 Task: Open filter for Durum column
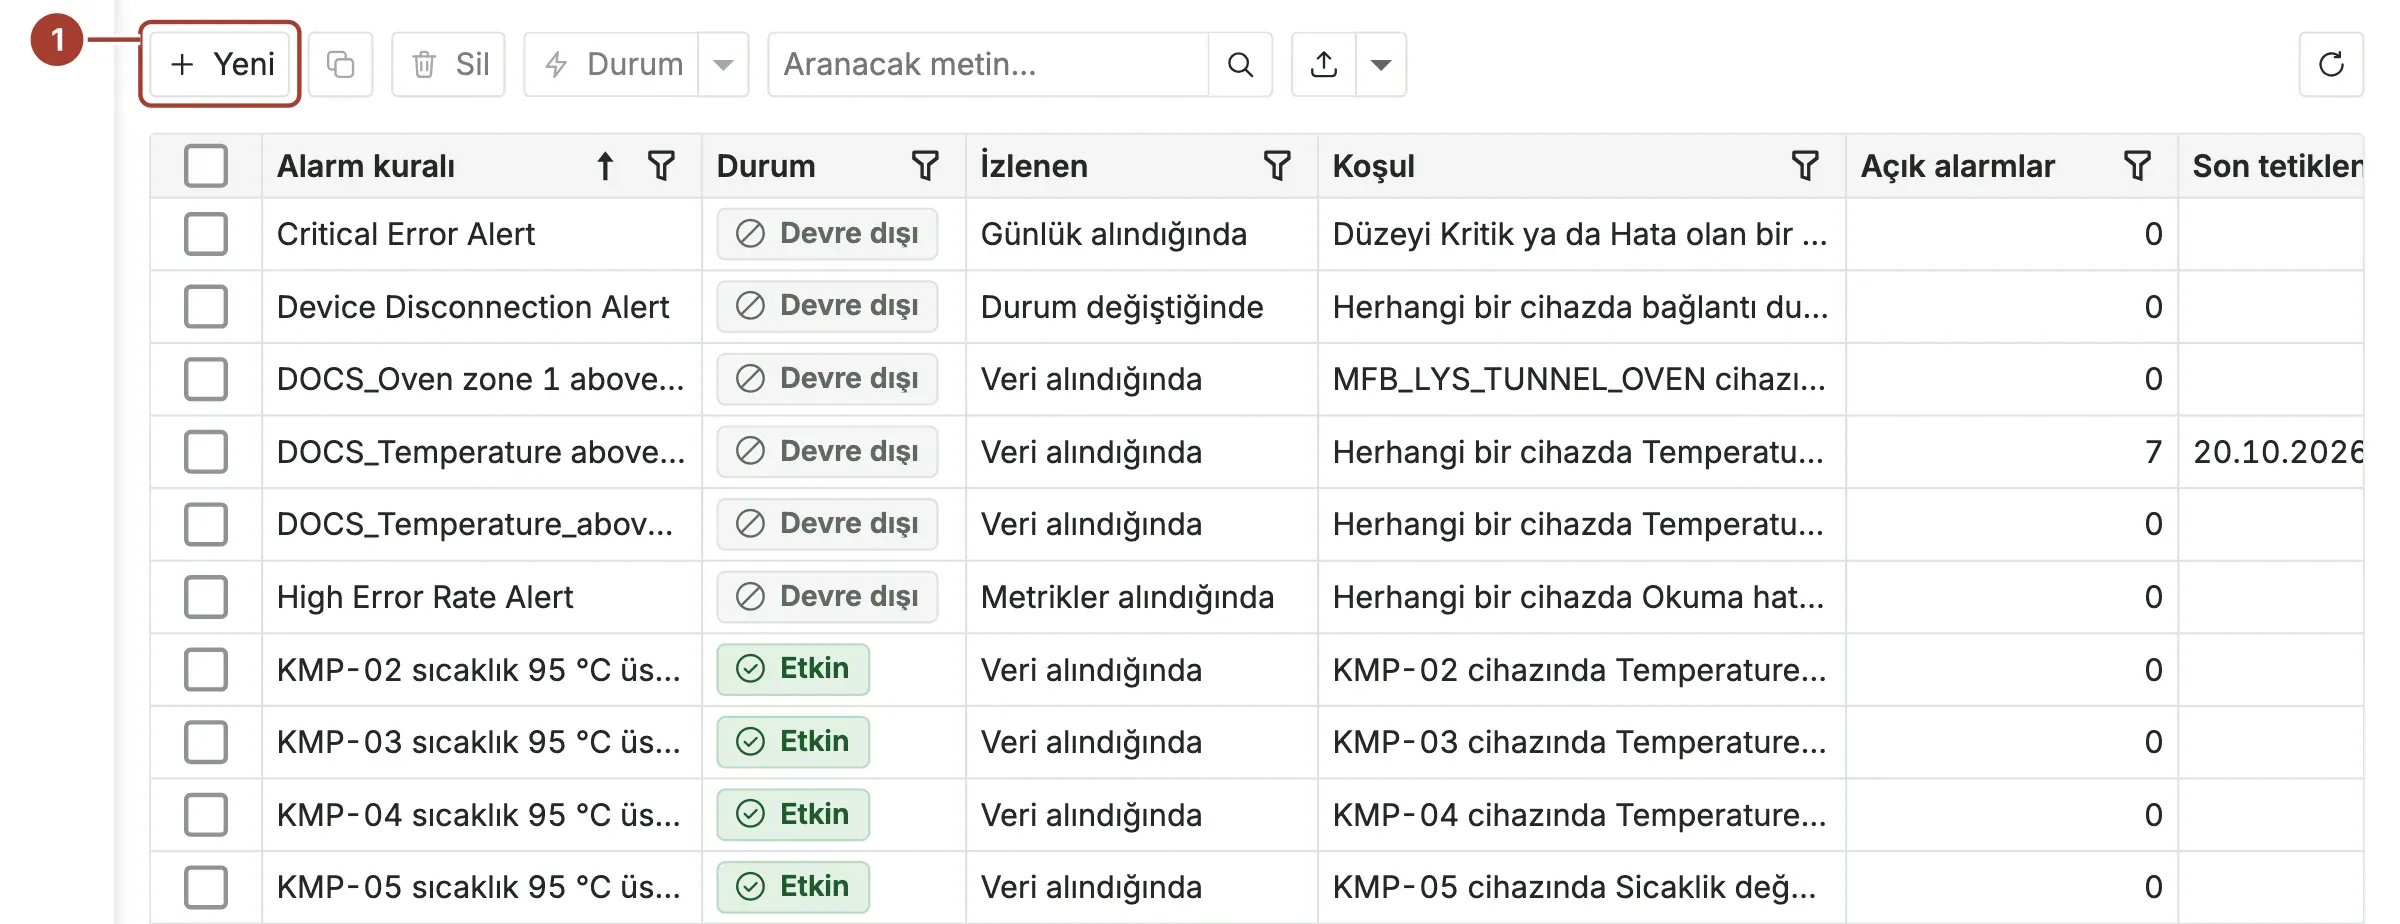click(x=925, y=166)
